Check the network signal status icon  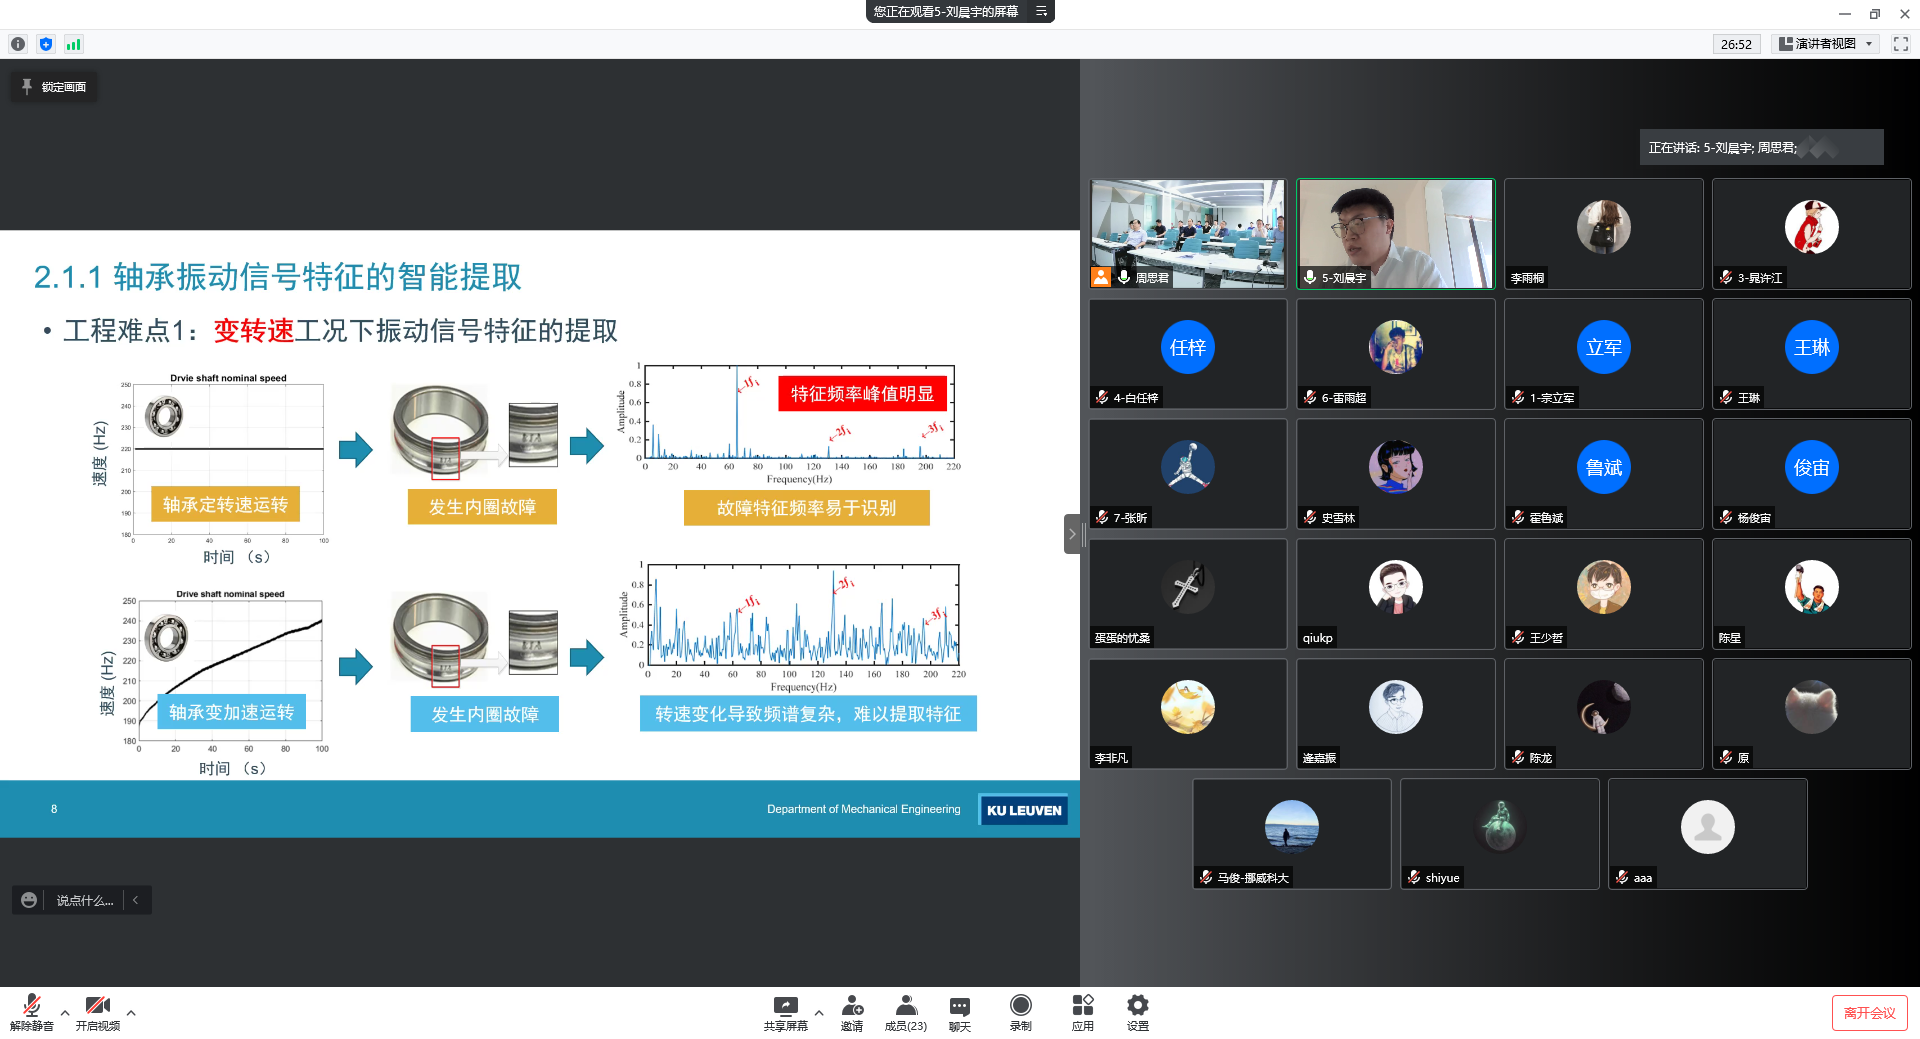click(x=73, y=44)
